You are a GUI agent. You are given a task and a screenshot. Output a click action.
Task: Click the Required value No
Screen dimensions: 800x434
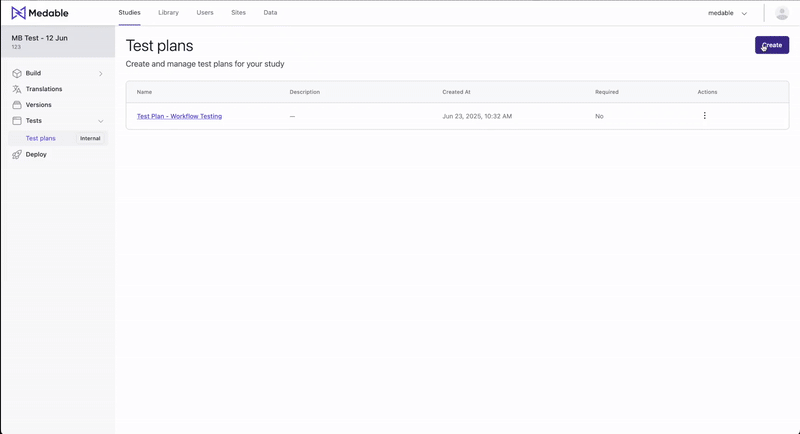[x=599, y=116]
